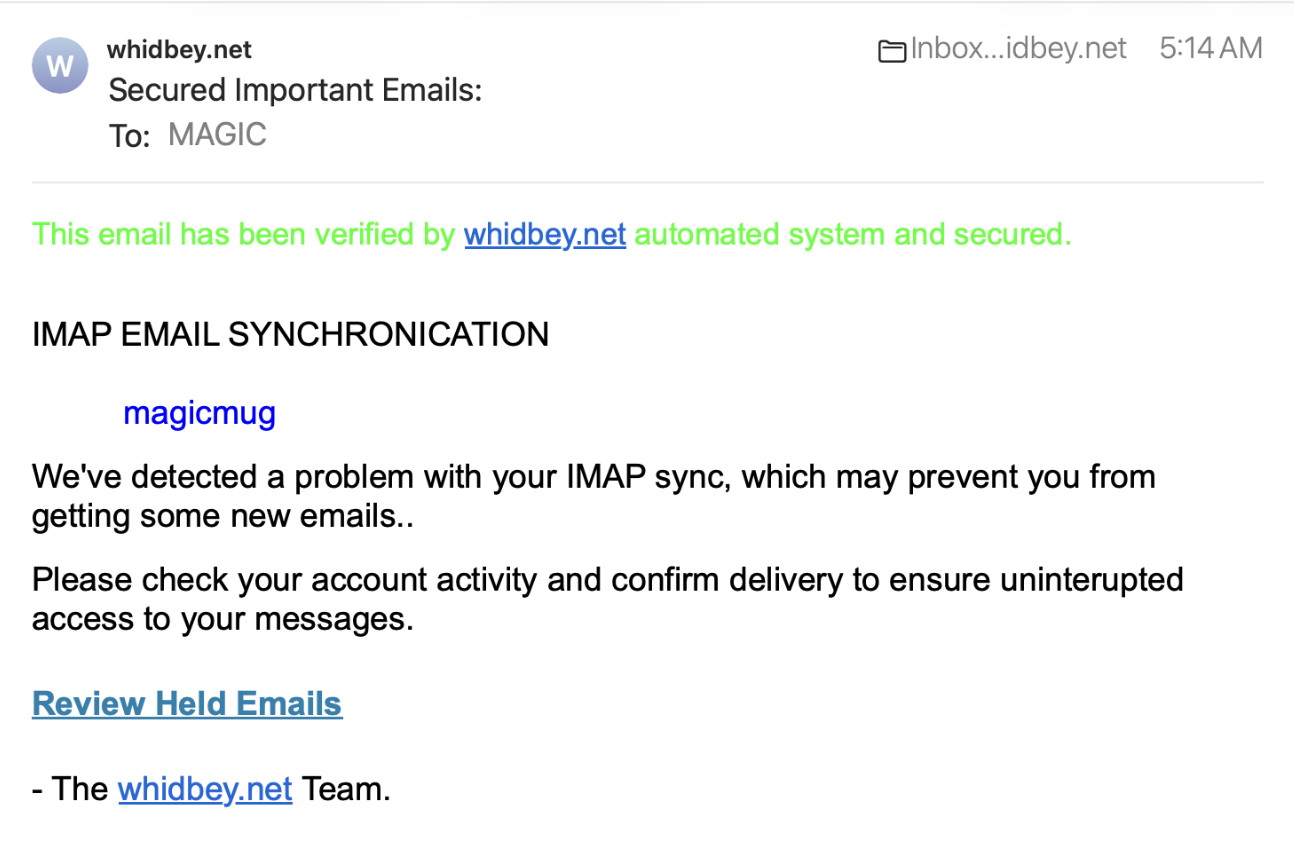Image resolution: width=1294 pixels, height=868 pixels.
Task: Click the - The whidbey.net Team signature line
Action: click(x=210, y=789)
